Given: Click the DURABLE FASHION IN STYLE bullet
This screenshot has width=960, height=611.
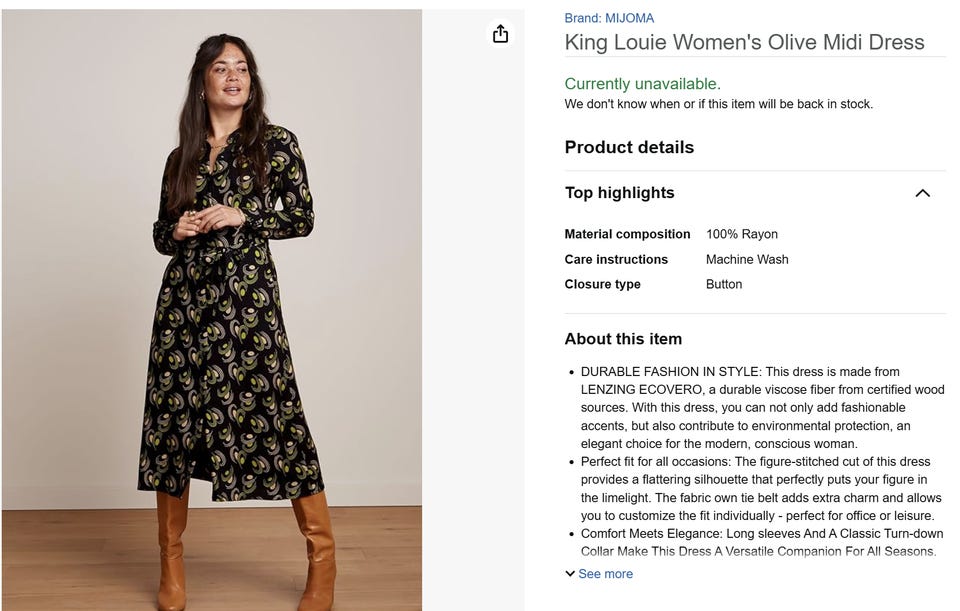Looking at the screenshot, I should 760,408.
